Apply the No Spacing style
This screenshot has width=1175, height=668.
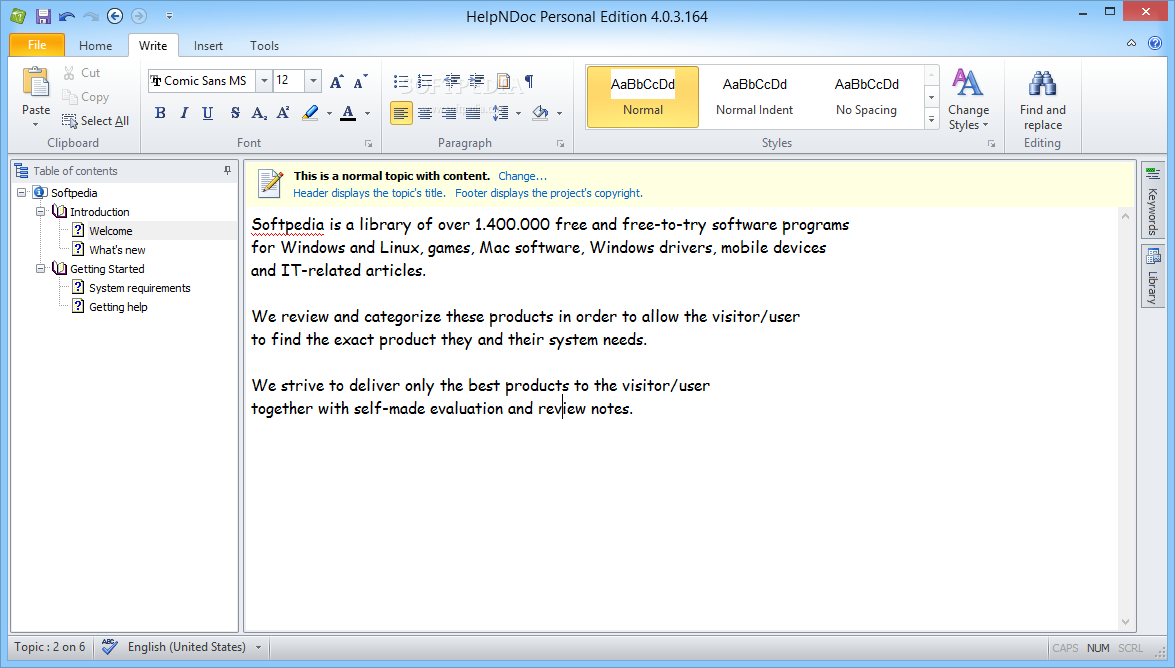[x=866, y=97]
